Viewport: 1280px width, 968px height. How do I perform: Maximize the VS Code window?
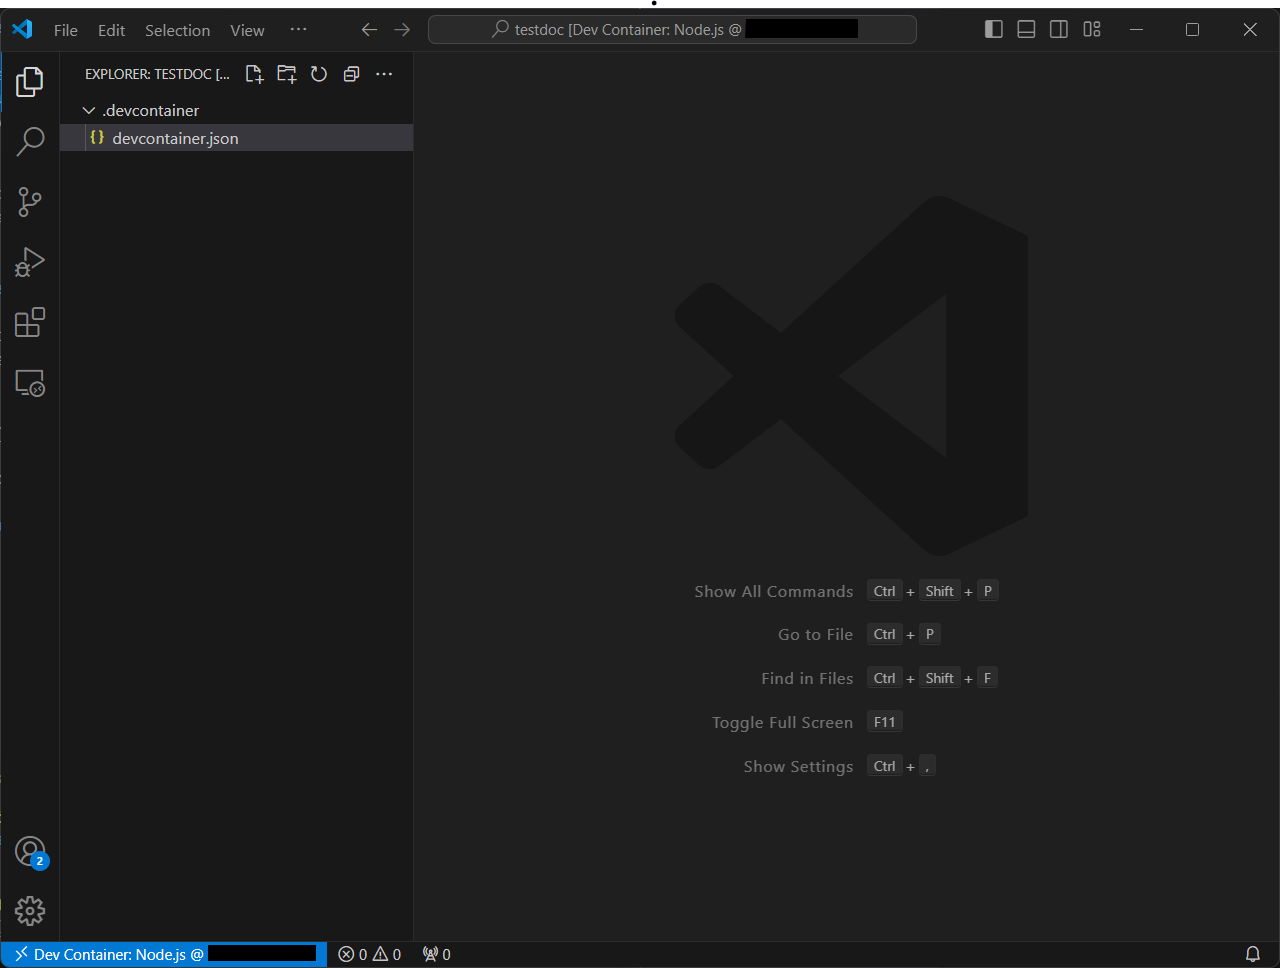pos(1192,29)
